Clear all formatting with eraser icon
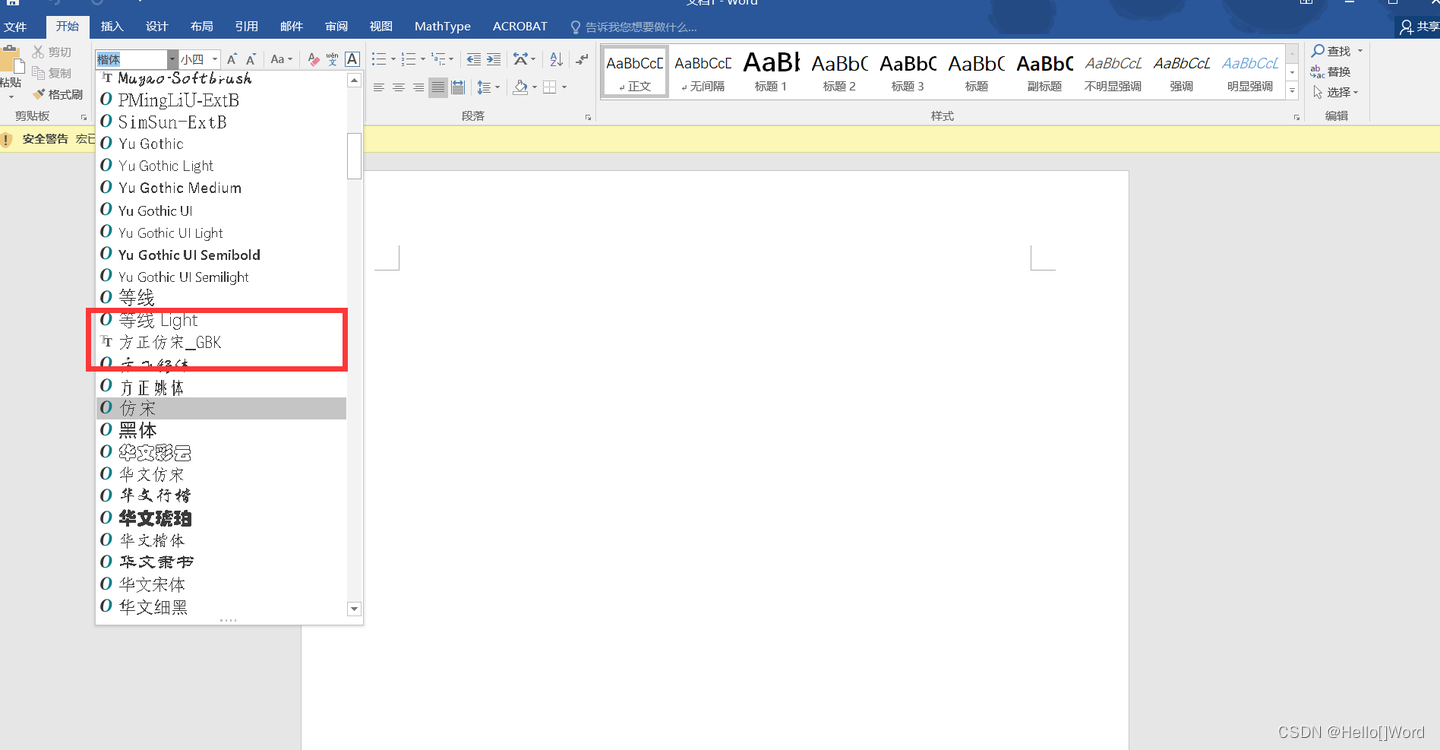This screenshot has width=1440, height=750. click(313, 60)
